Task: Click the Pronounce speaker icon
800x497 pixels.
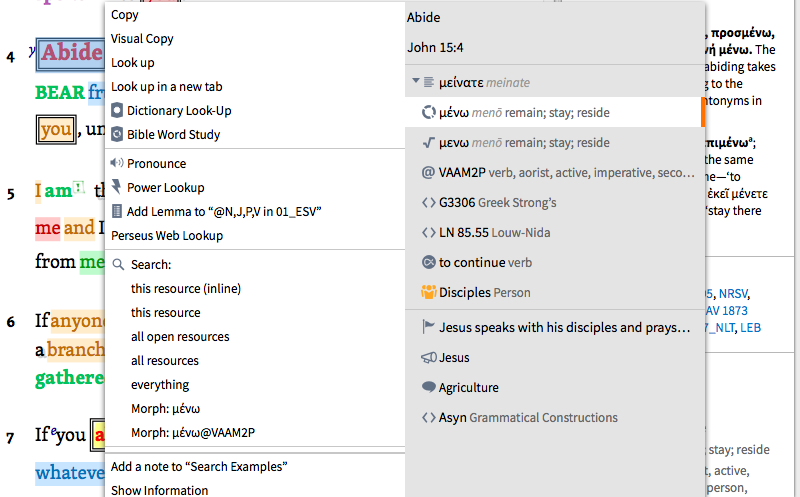Action: point(118,163)
